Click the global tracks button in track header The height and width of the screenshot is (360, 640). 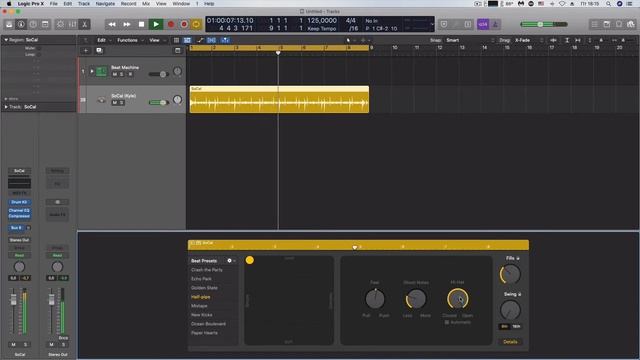178,51
